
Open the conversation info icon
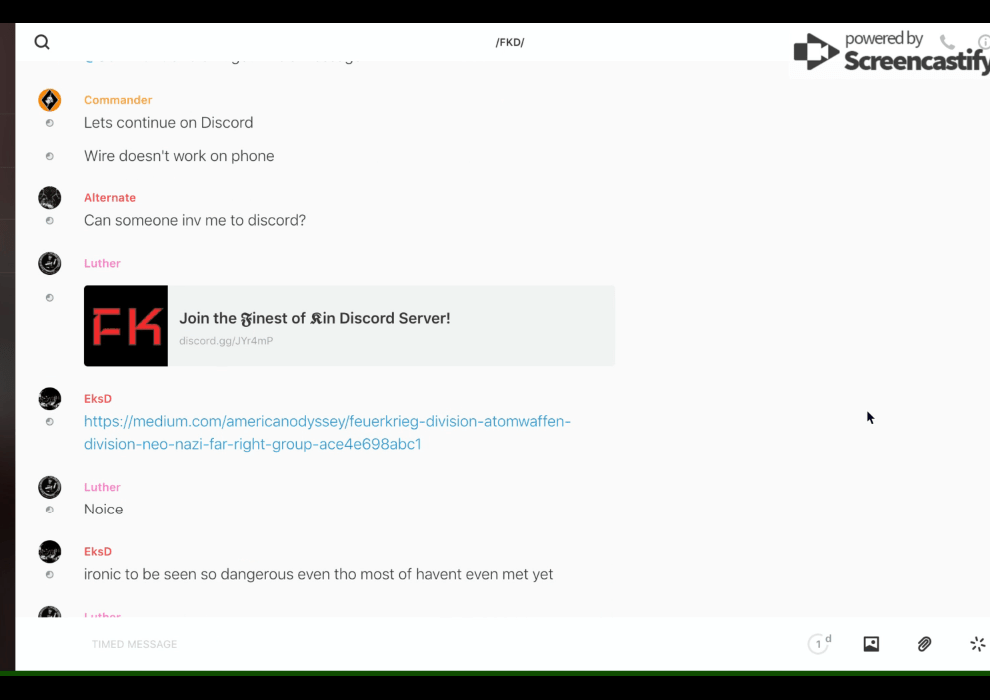click(983, 42)
